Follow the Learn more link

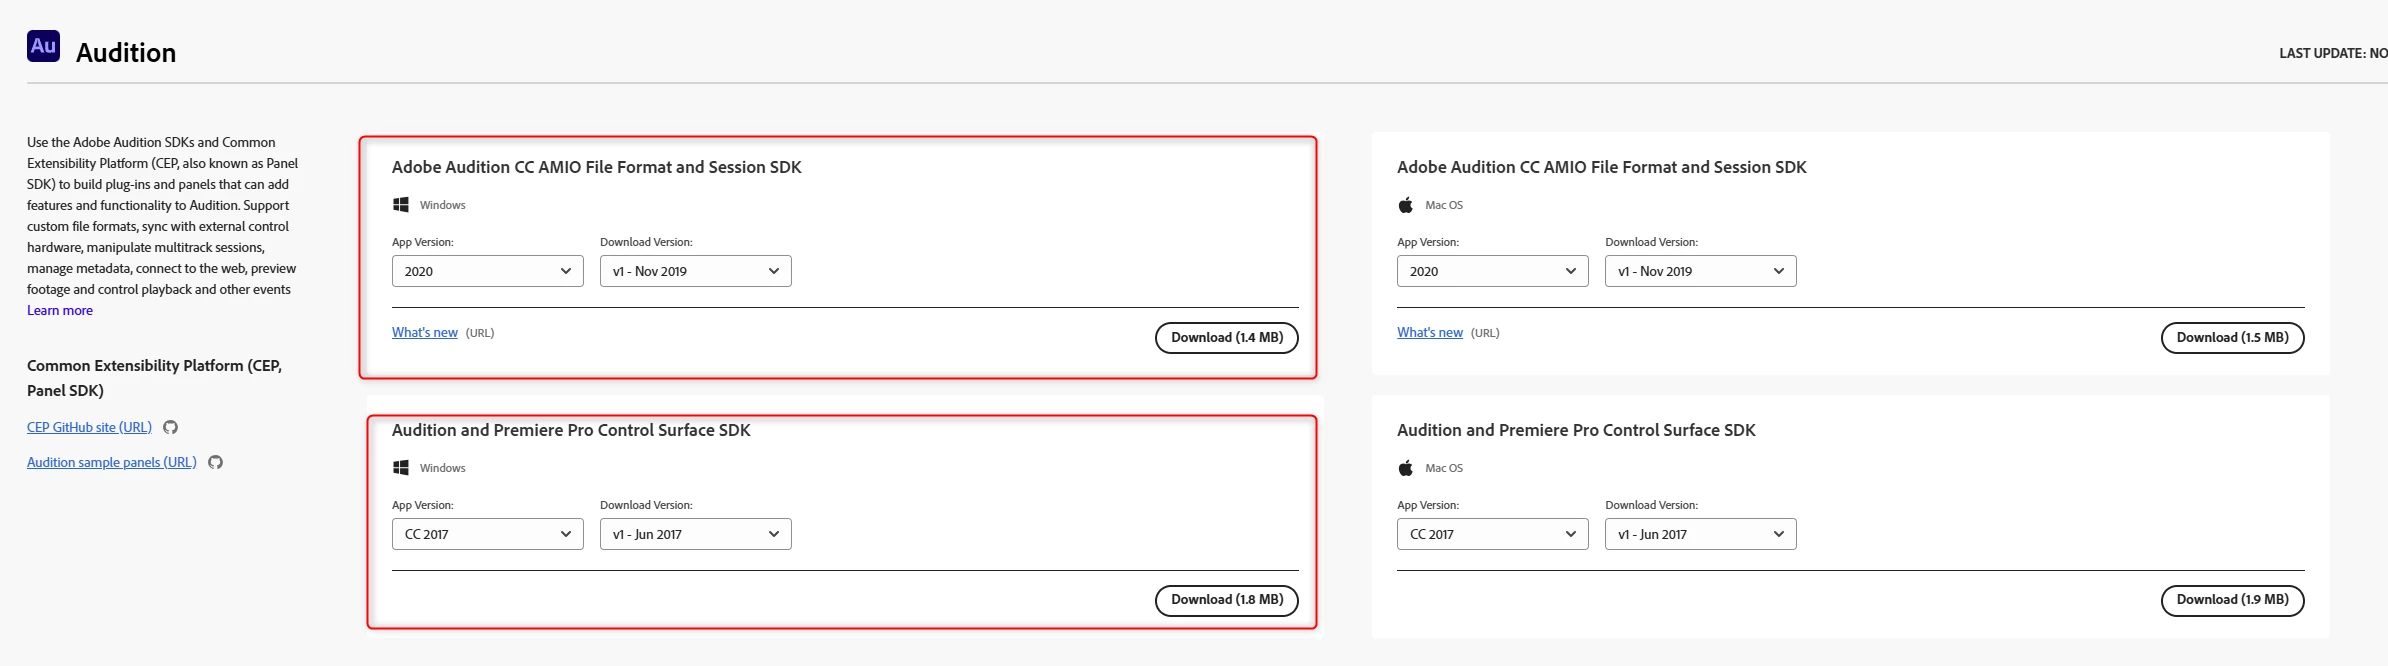pos(60,310)
